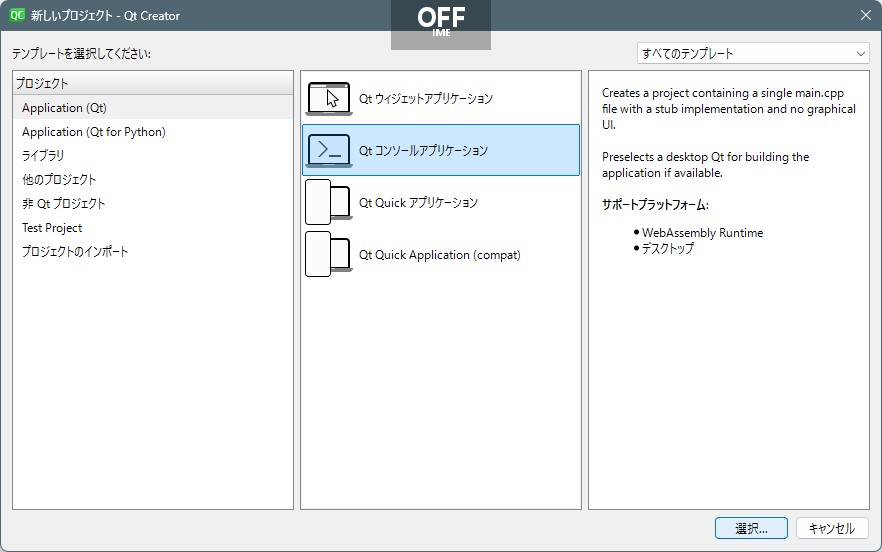This screenshot has width=882, height=552.
Task: Pick the Qt Quick Application (compat) icon
Action: click(329, 254)
